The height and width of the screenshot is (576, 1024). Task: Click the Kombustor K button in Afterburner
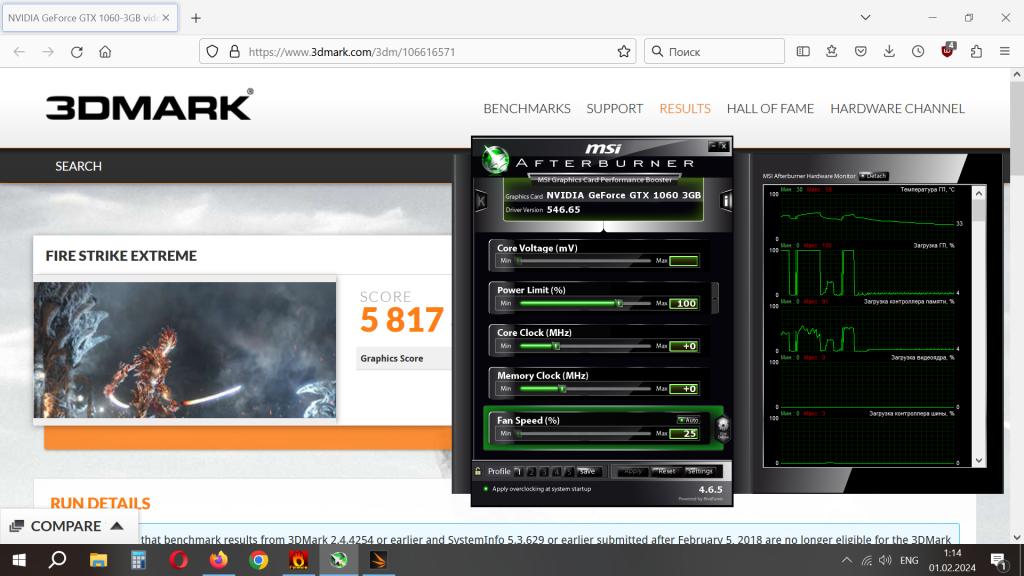click(481, 200)
